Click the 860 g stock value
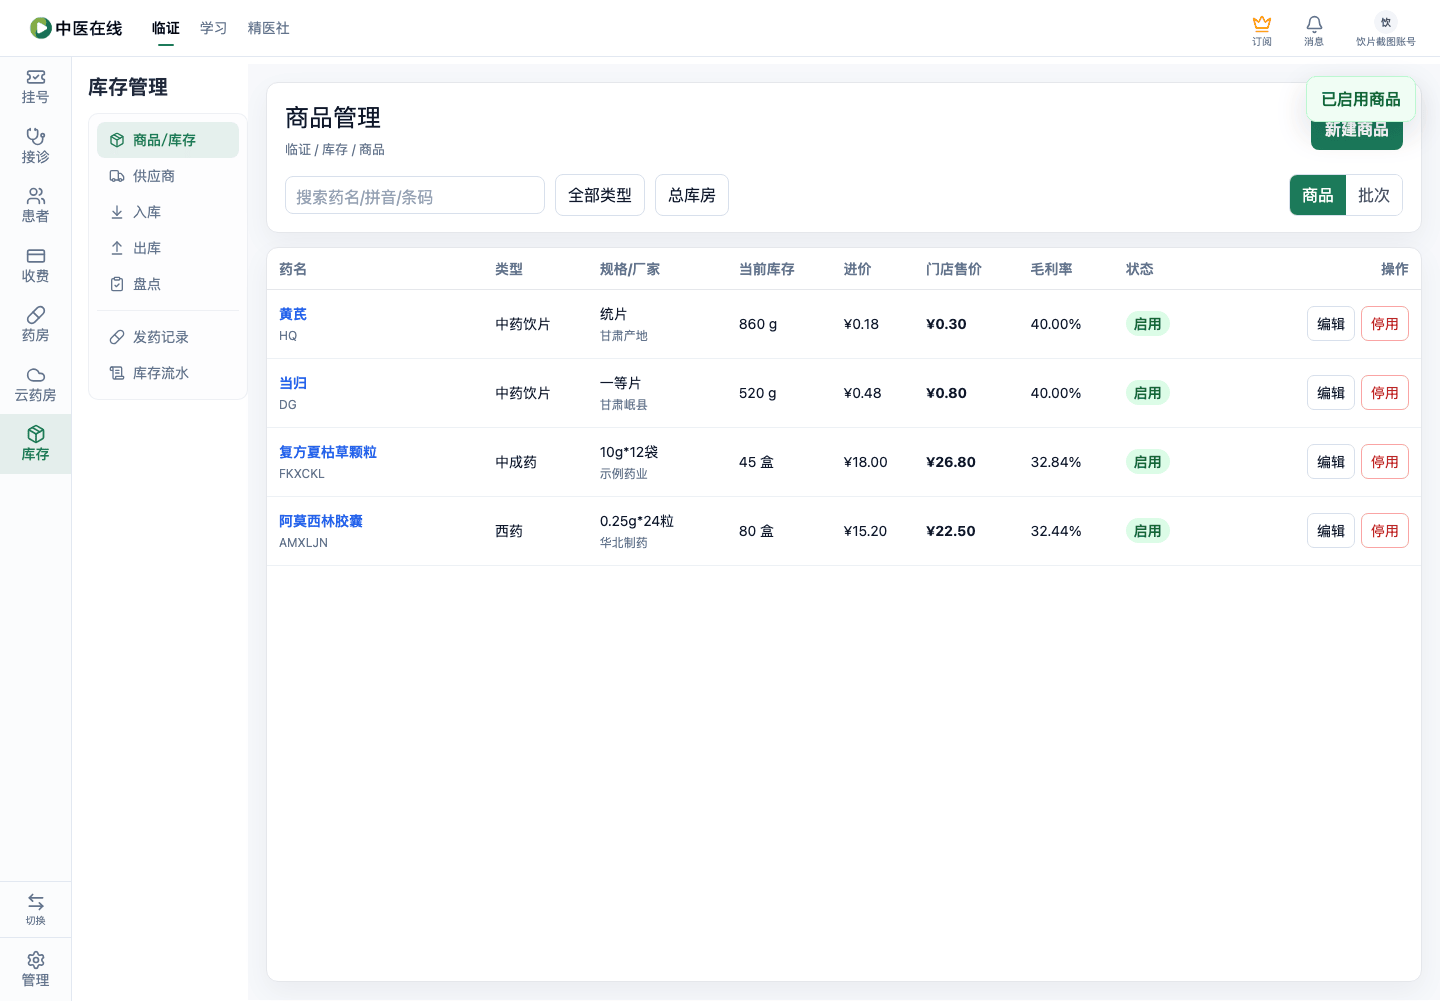Viewport: 1440px width, 1001px height. (x=758, y=324)
